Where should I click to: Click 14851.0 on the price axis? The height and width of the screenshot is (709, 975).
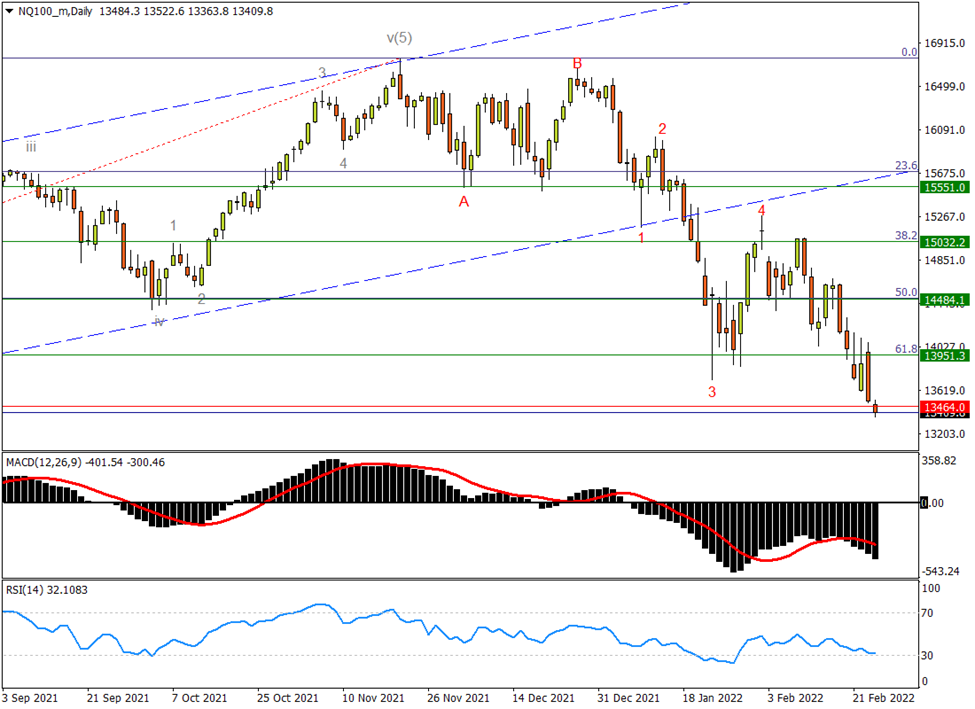pos(945,261)
